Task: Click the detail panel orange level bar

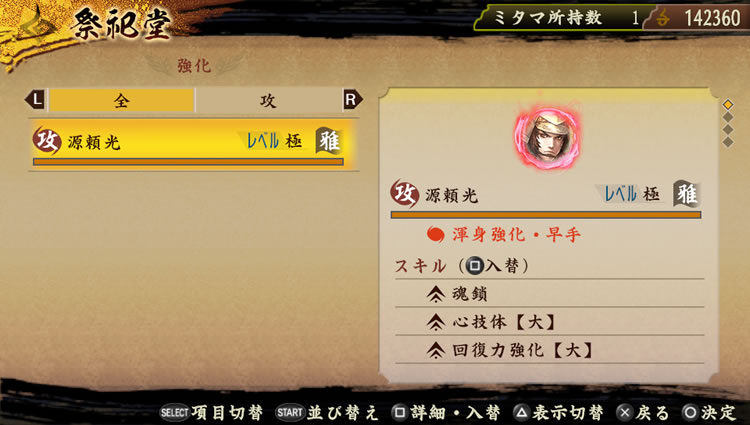Action: click(546, 215)
